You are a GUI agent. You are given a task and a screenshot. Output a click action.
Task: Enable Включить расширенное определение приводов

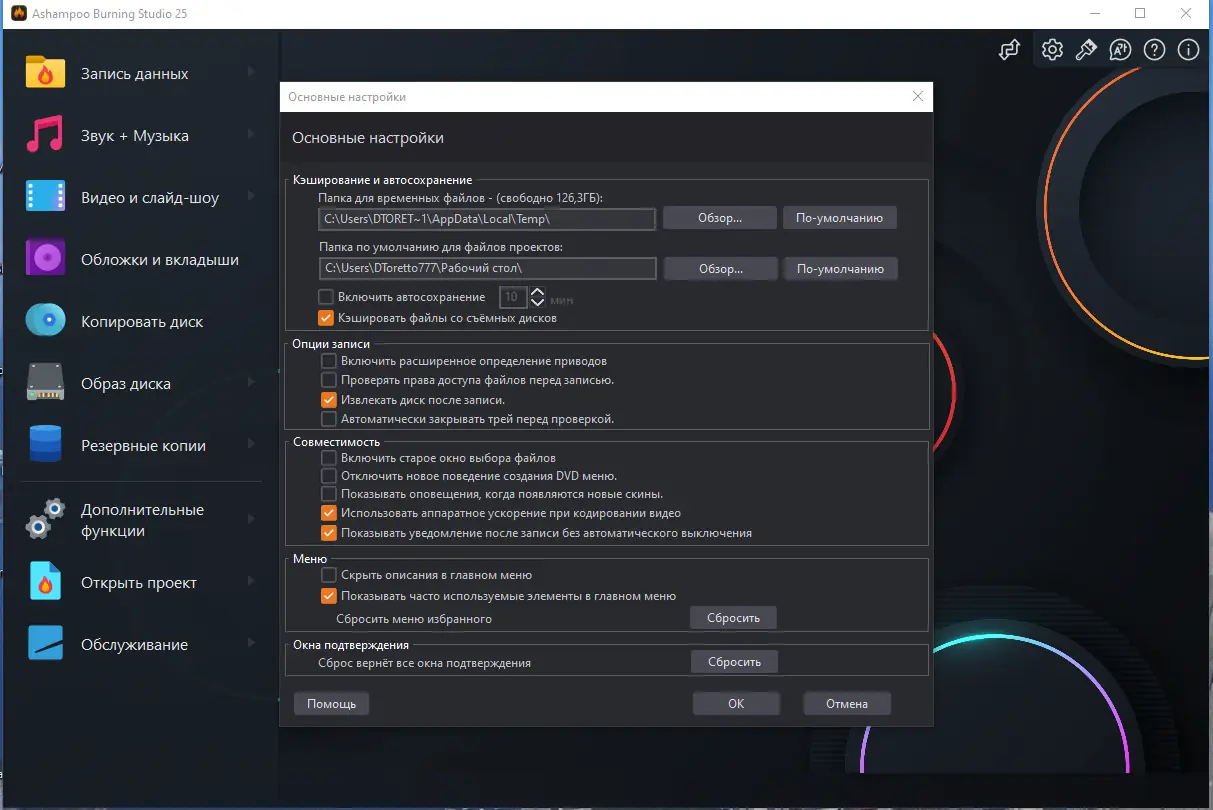328,360
